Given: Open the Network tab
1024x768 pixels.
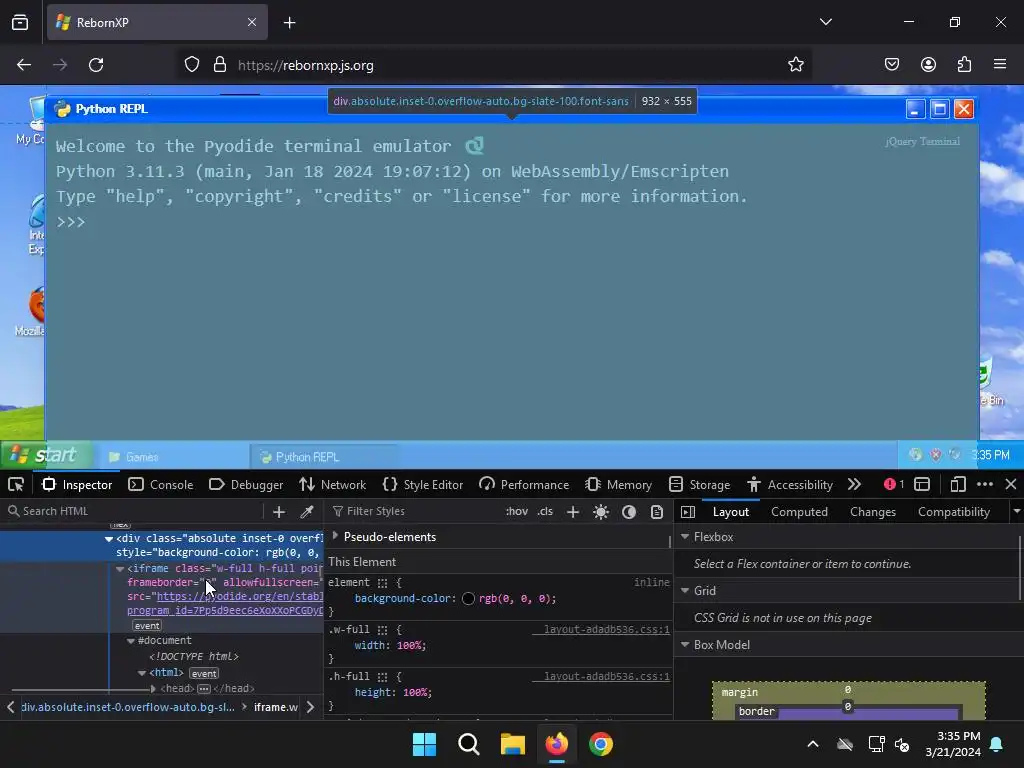Looking at the screenshot, I should 332,485.
